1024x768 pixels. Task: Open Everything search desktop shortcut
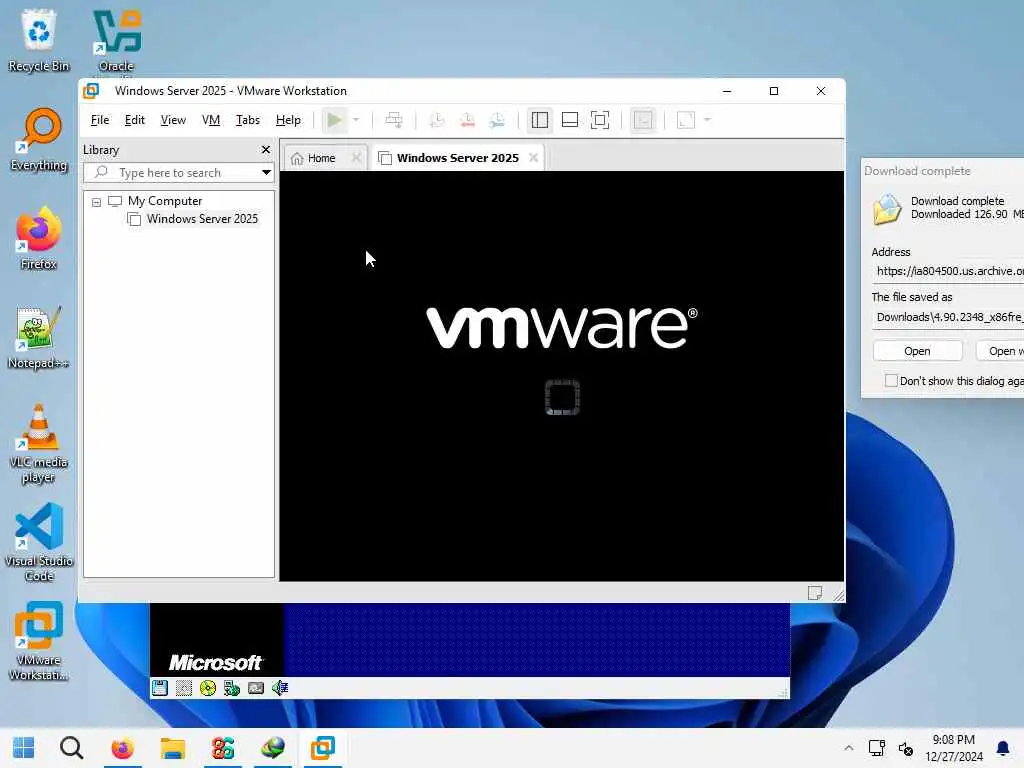click(39, 140)
